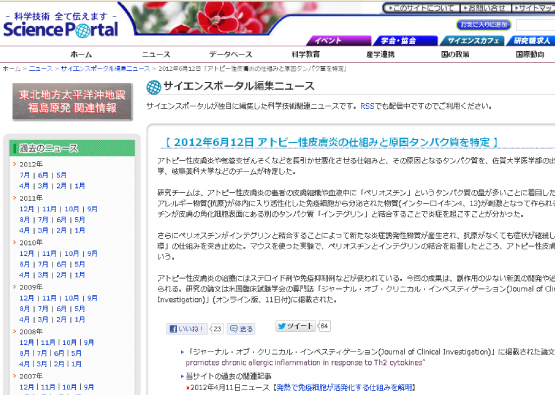This screenshot has width=555, height=395.
Task: Click the globe icon beside サイエンスポータル編集ニュース heading
Action: [154, 87]
